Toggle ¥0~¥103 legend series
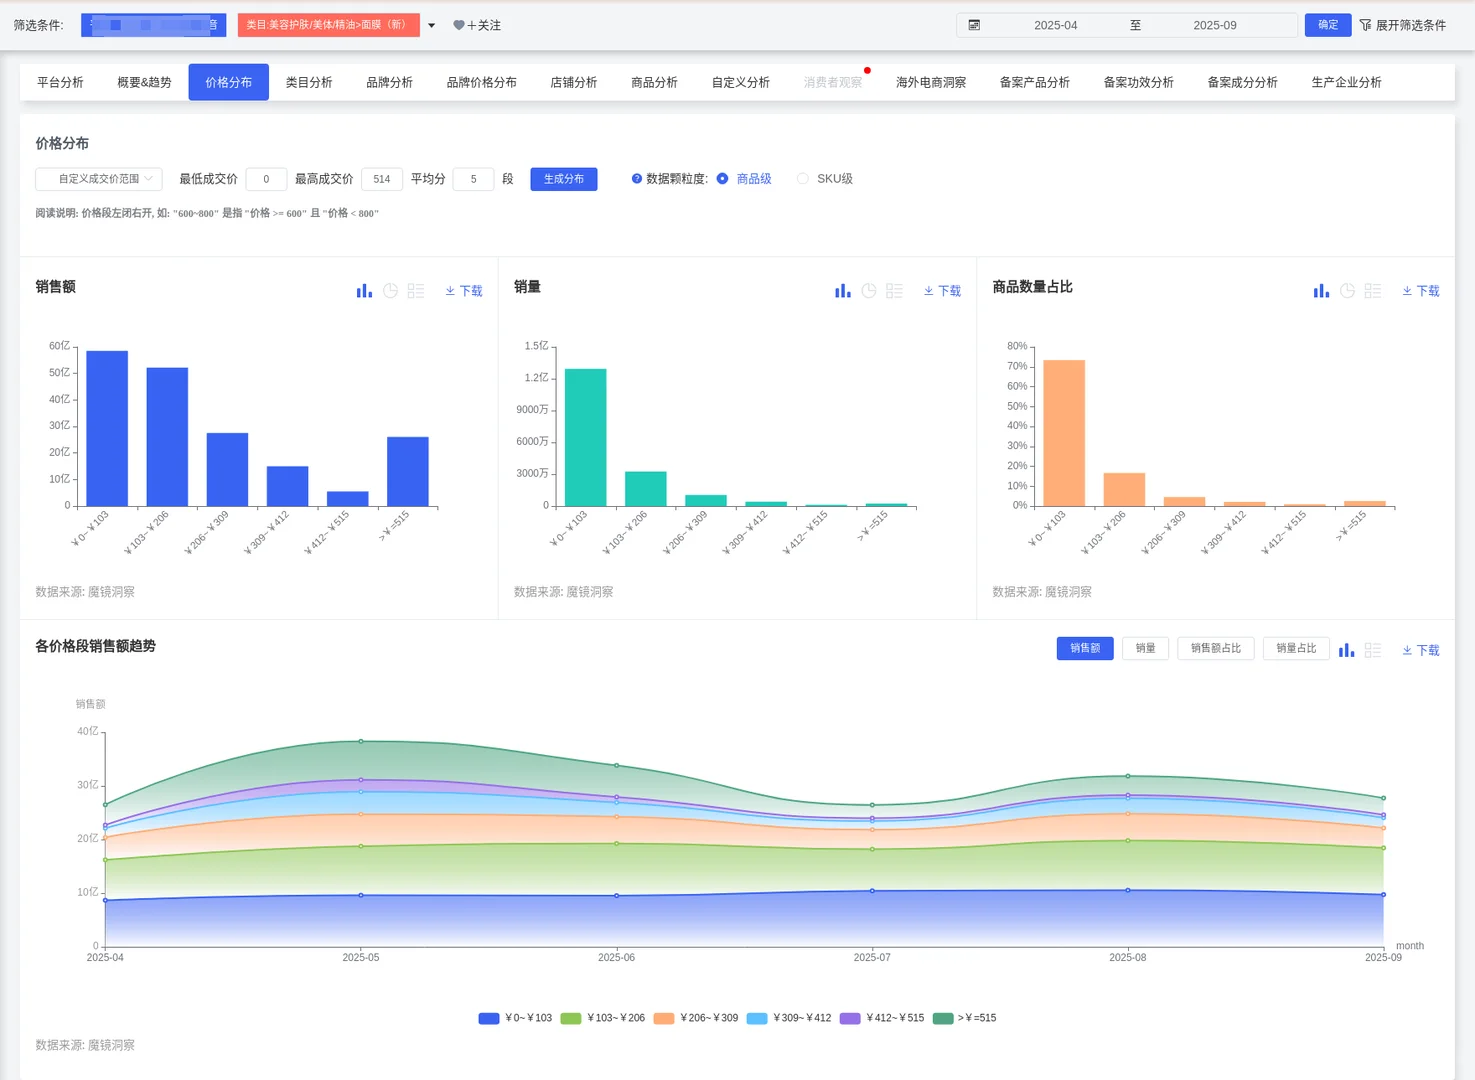 [515, 1018]
